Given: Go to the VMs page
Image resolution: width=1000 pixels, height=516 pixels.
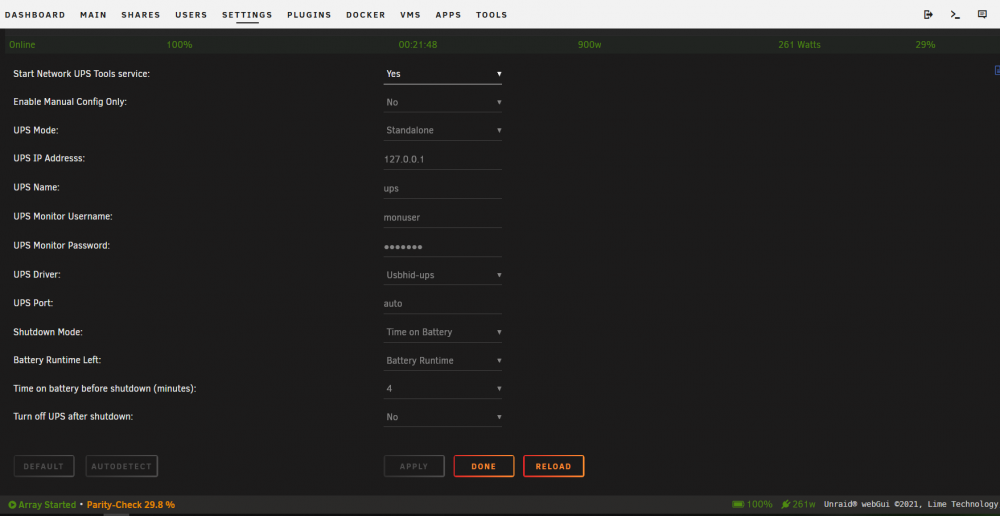Looking at the screenshot, I should pyautogui.click(x=410, y=15).
